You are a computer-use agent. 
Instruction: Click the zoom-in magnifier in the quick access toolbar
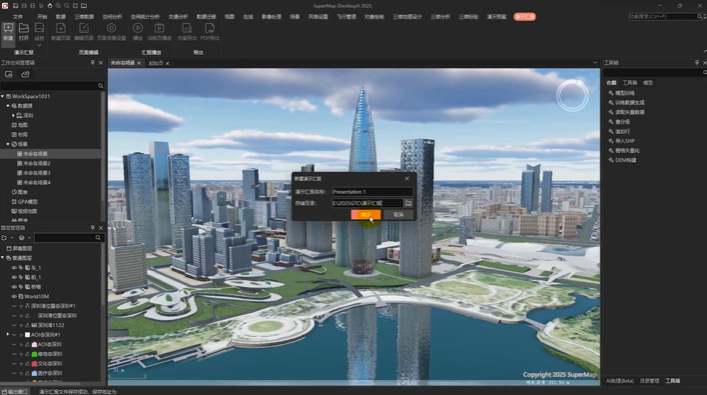58,6
